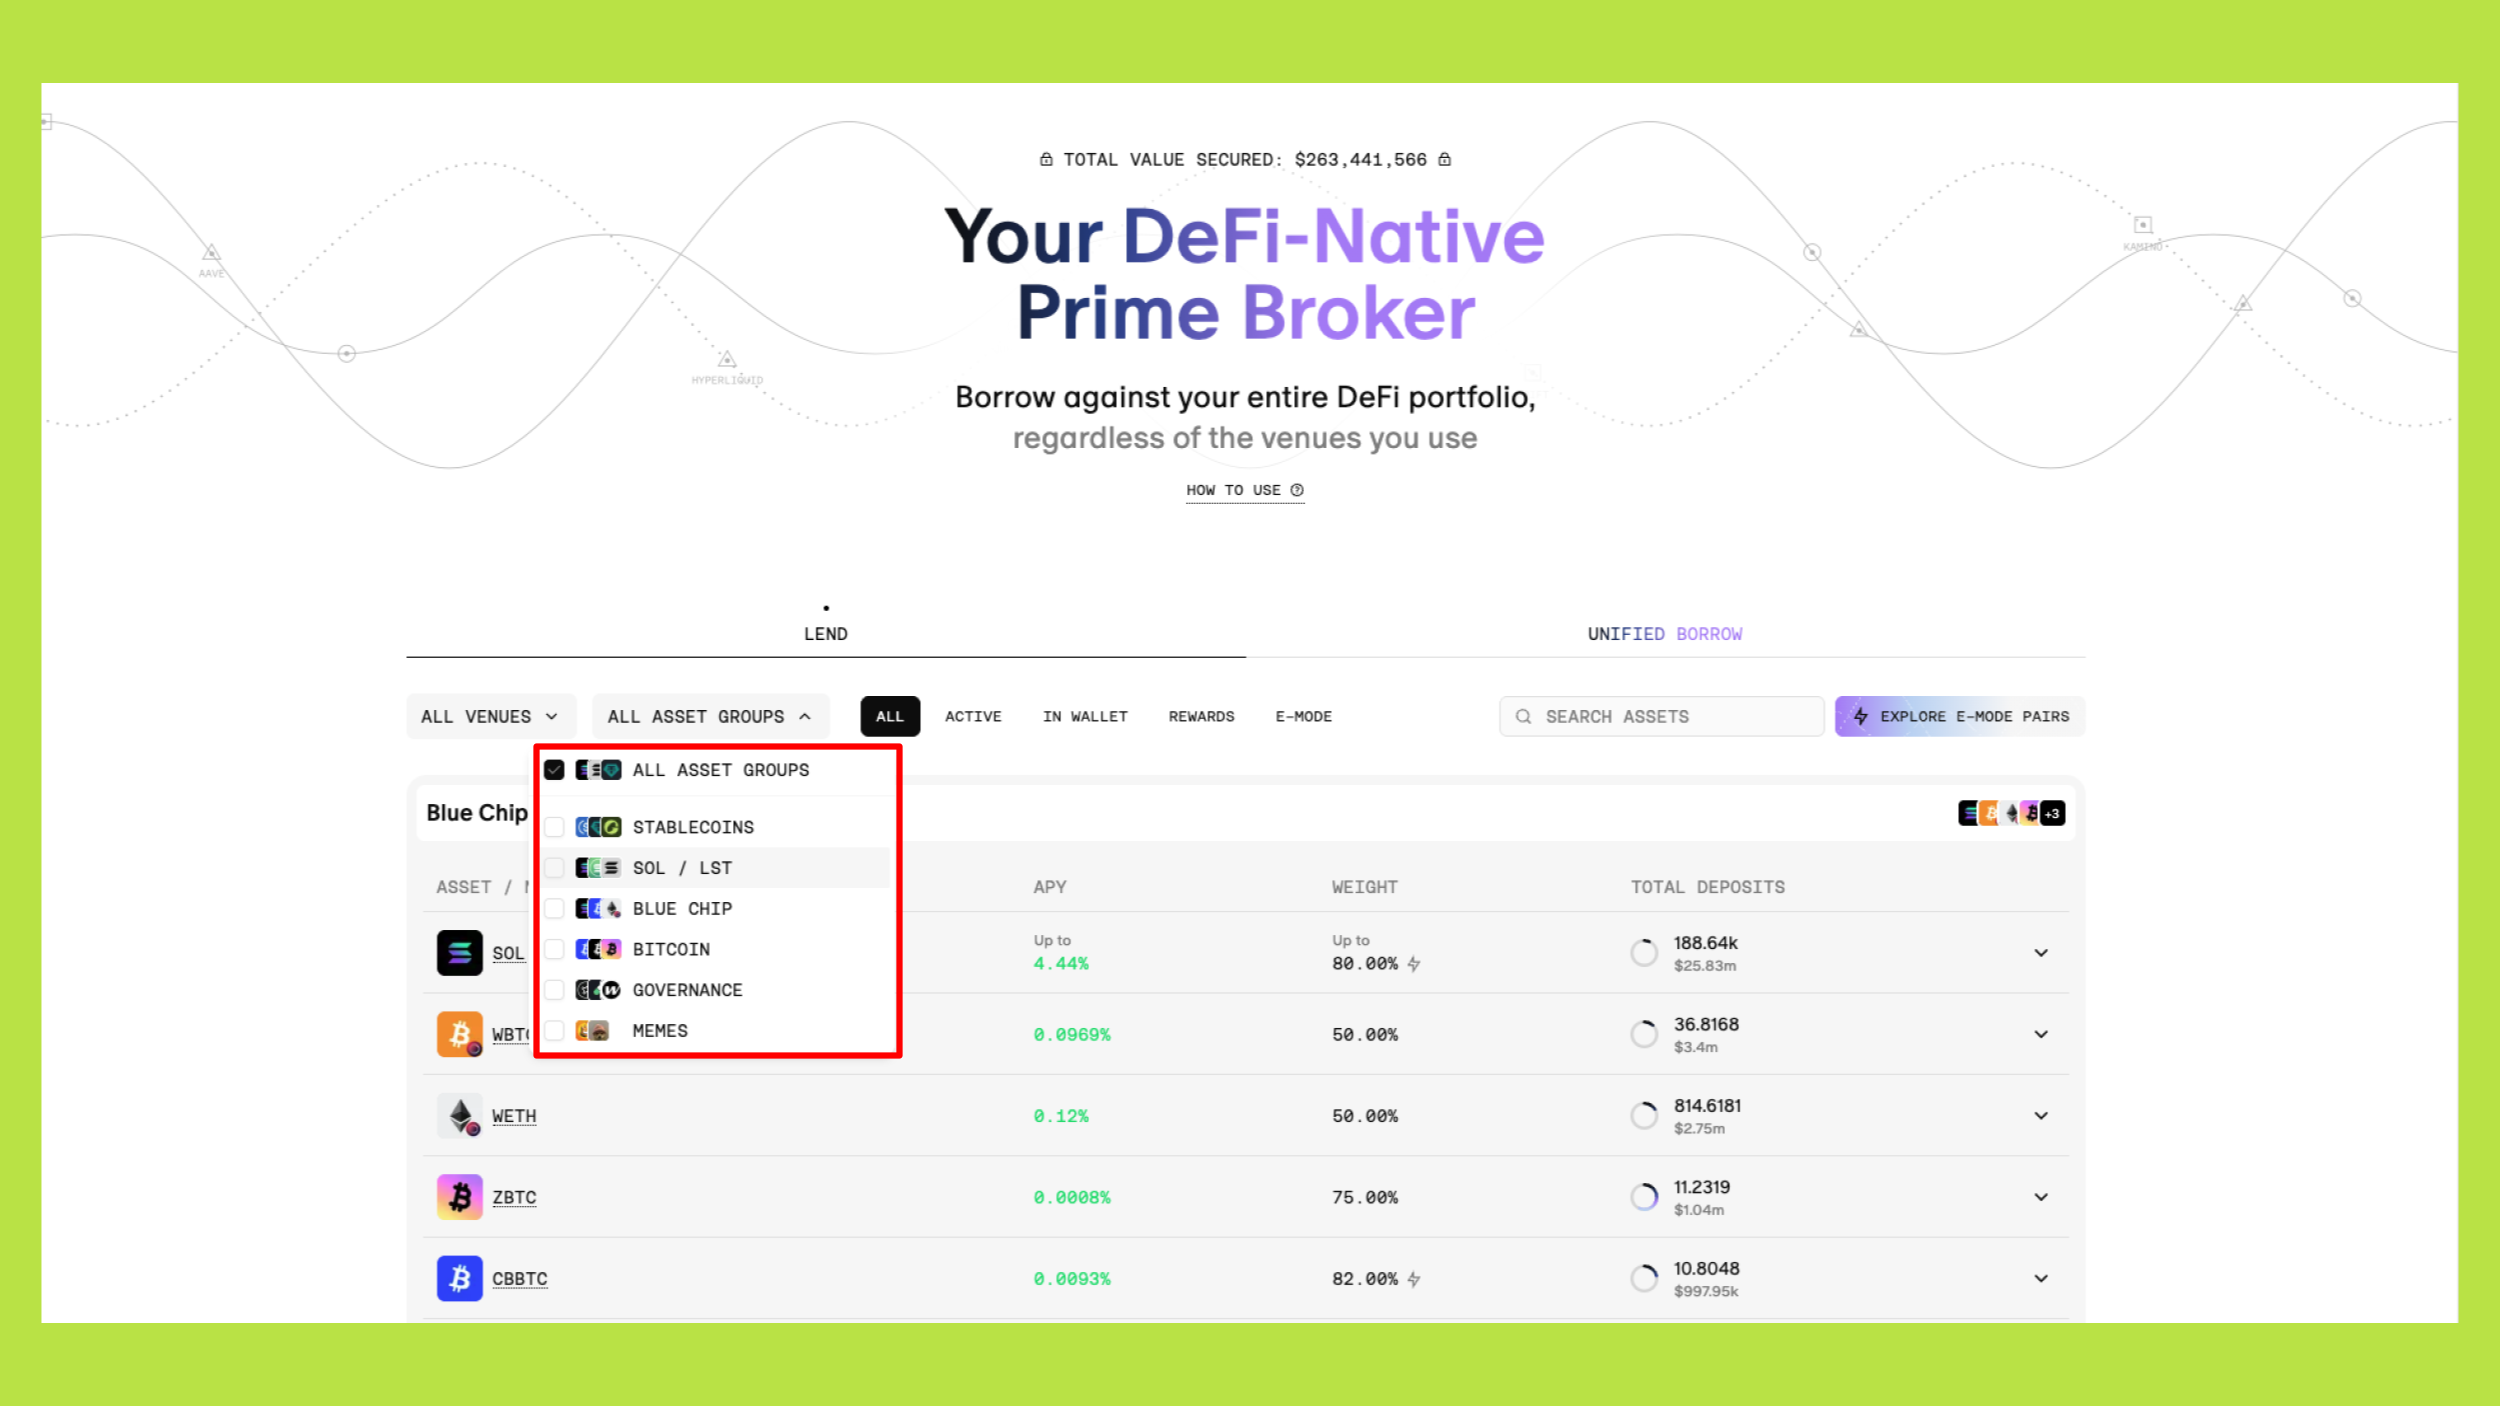
Task: Click the Blue Chip asset icons stack
Action: 2010,813
